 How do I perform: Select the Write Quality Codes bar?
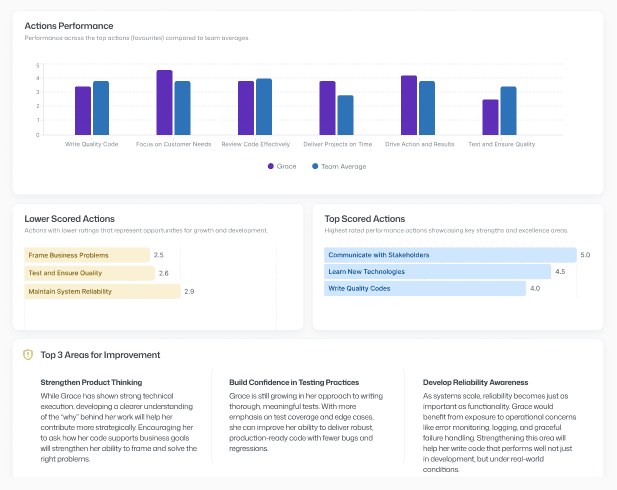[x=425, y=288]
